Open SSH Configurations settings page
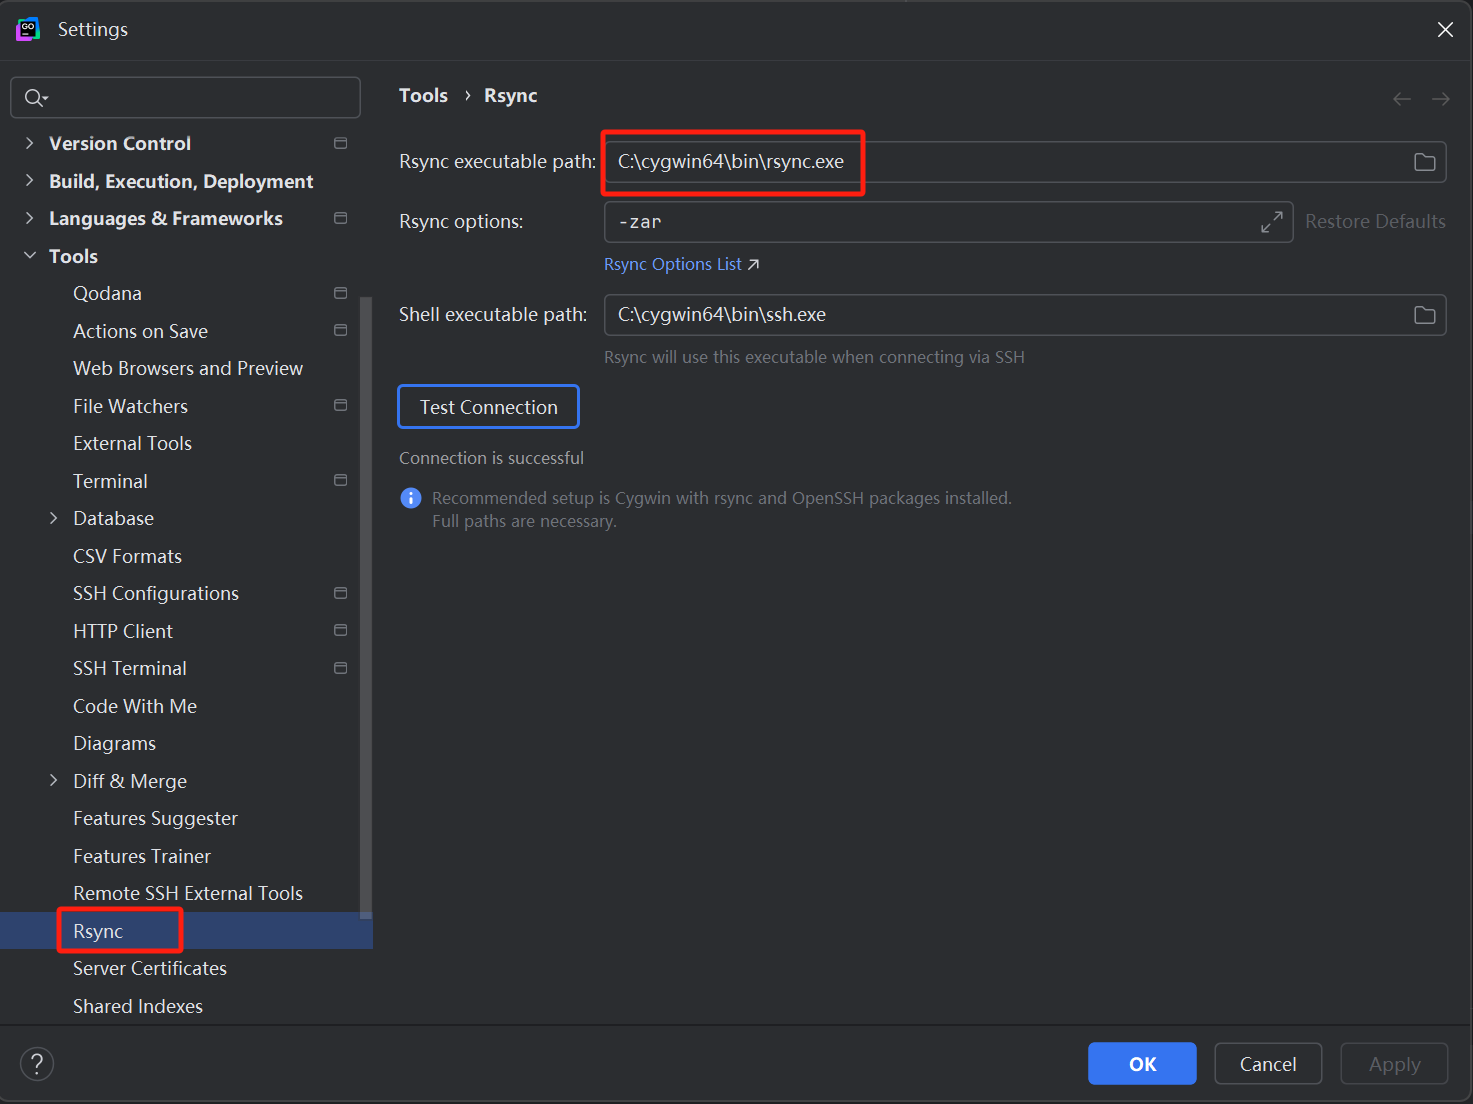1473x1104 pixels. point(156,593)
